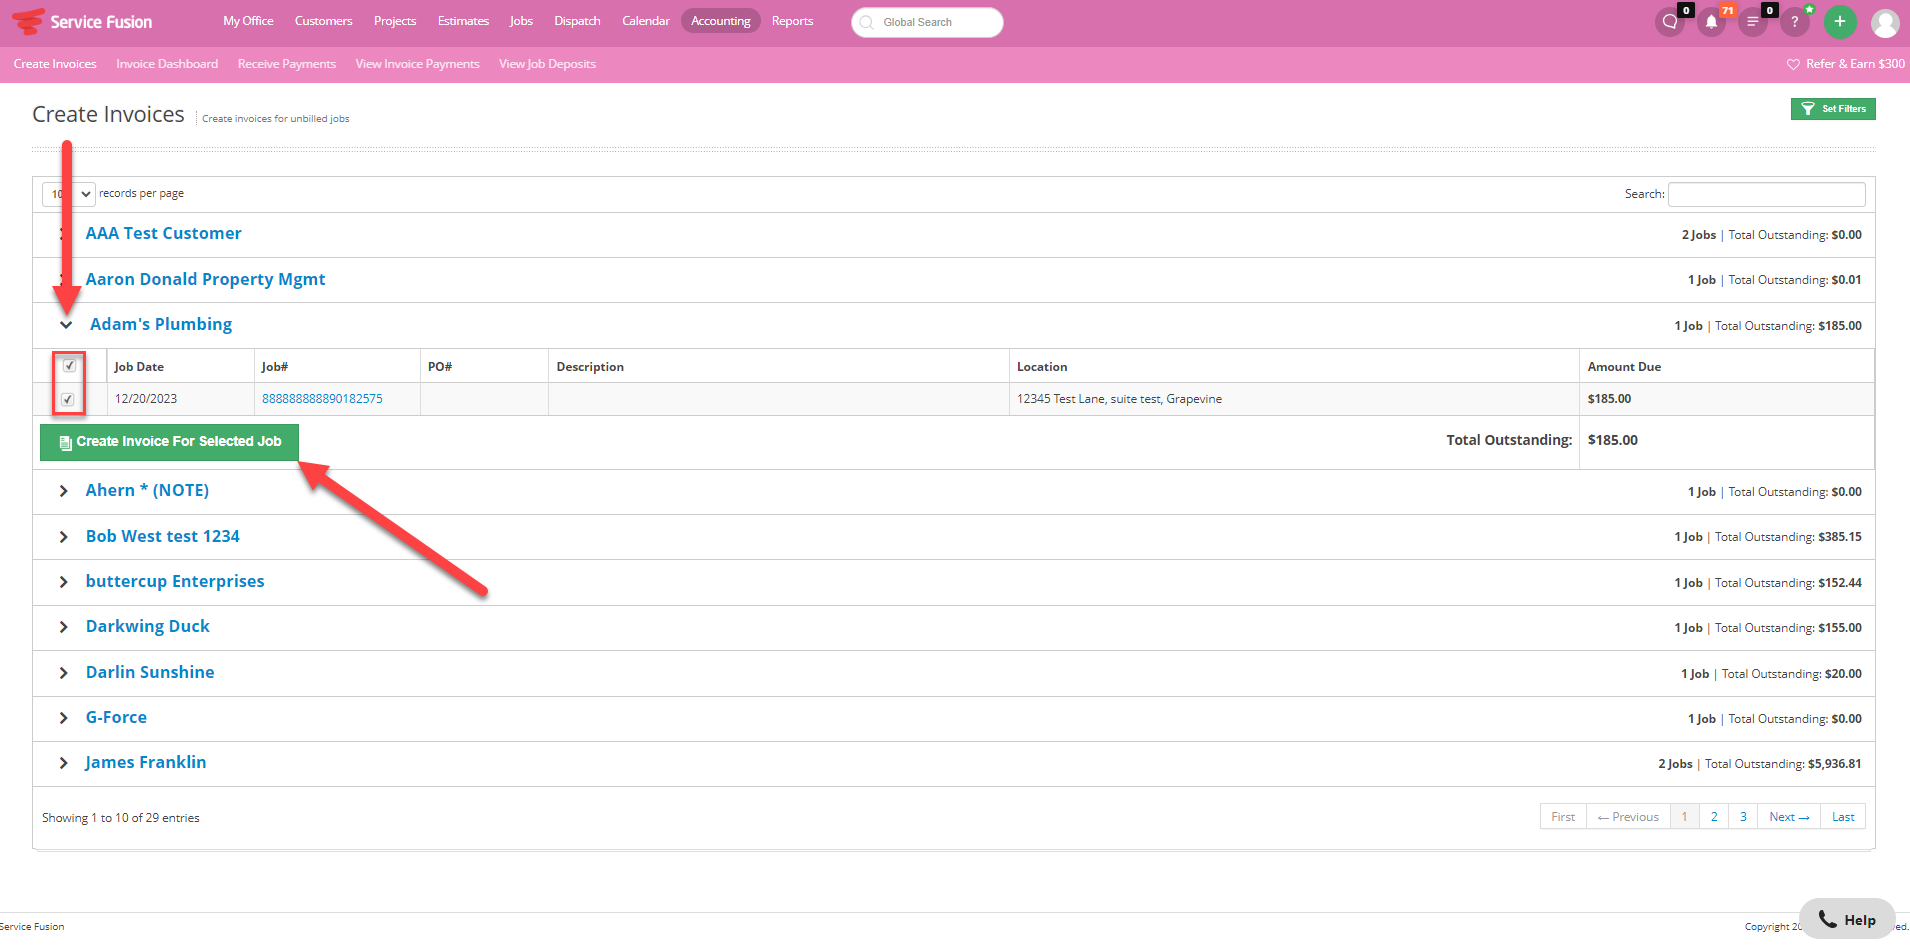1910x947 pixels.
Task: Expand the Ahern * (NOTE) row chevron
Action: tap(63, 491)
